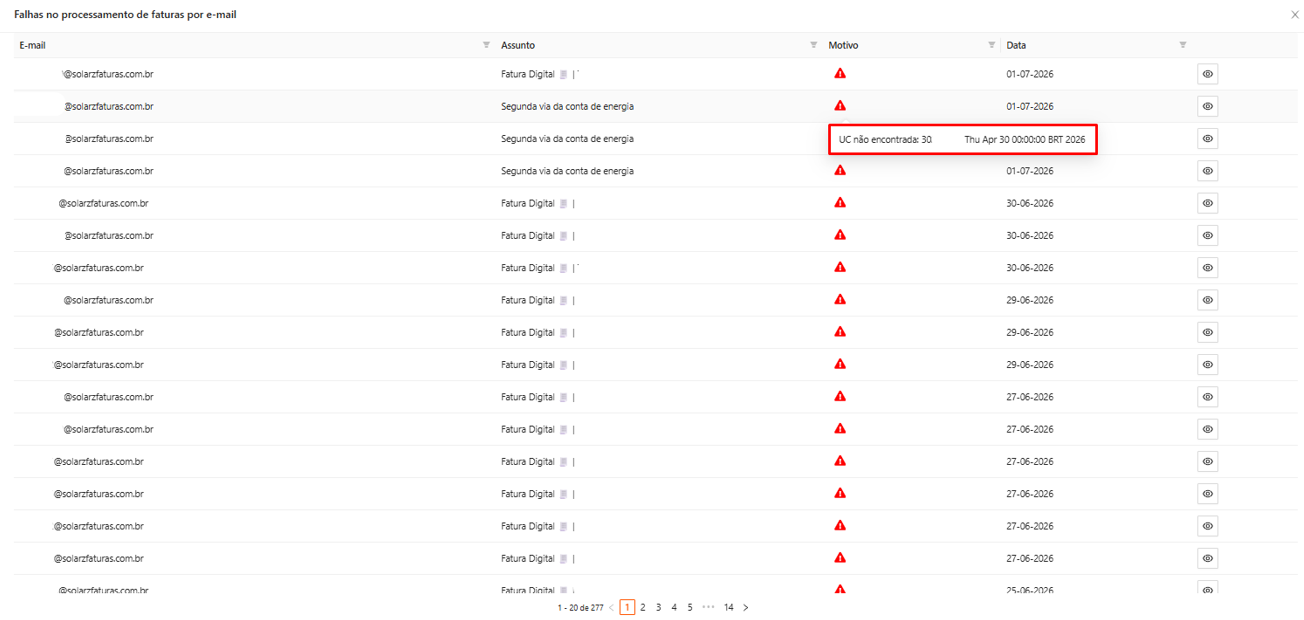The image size is (1304, 620).
Task: Go to page 2 of results
Action: pos(643,607)
